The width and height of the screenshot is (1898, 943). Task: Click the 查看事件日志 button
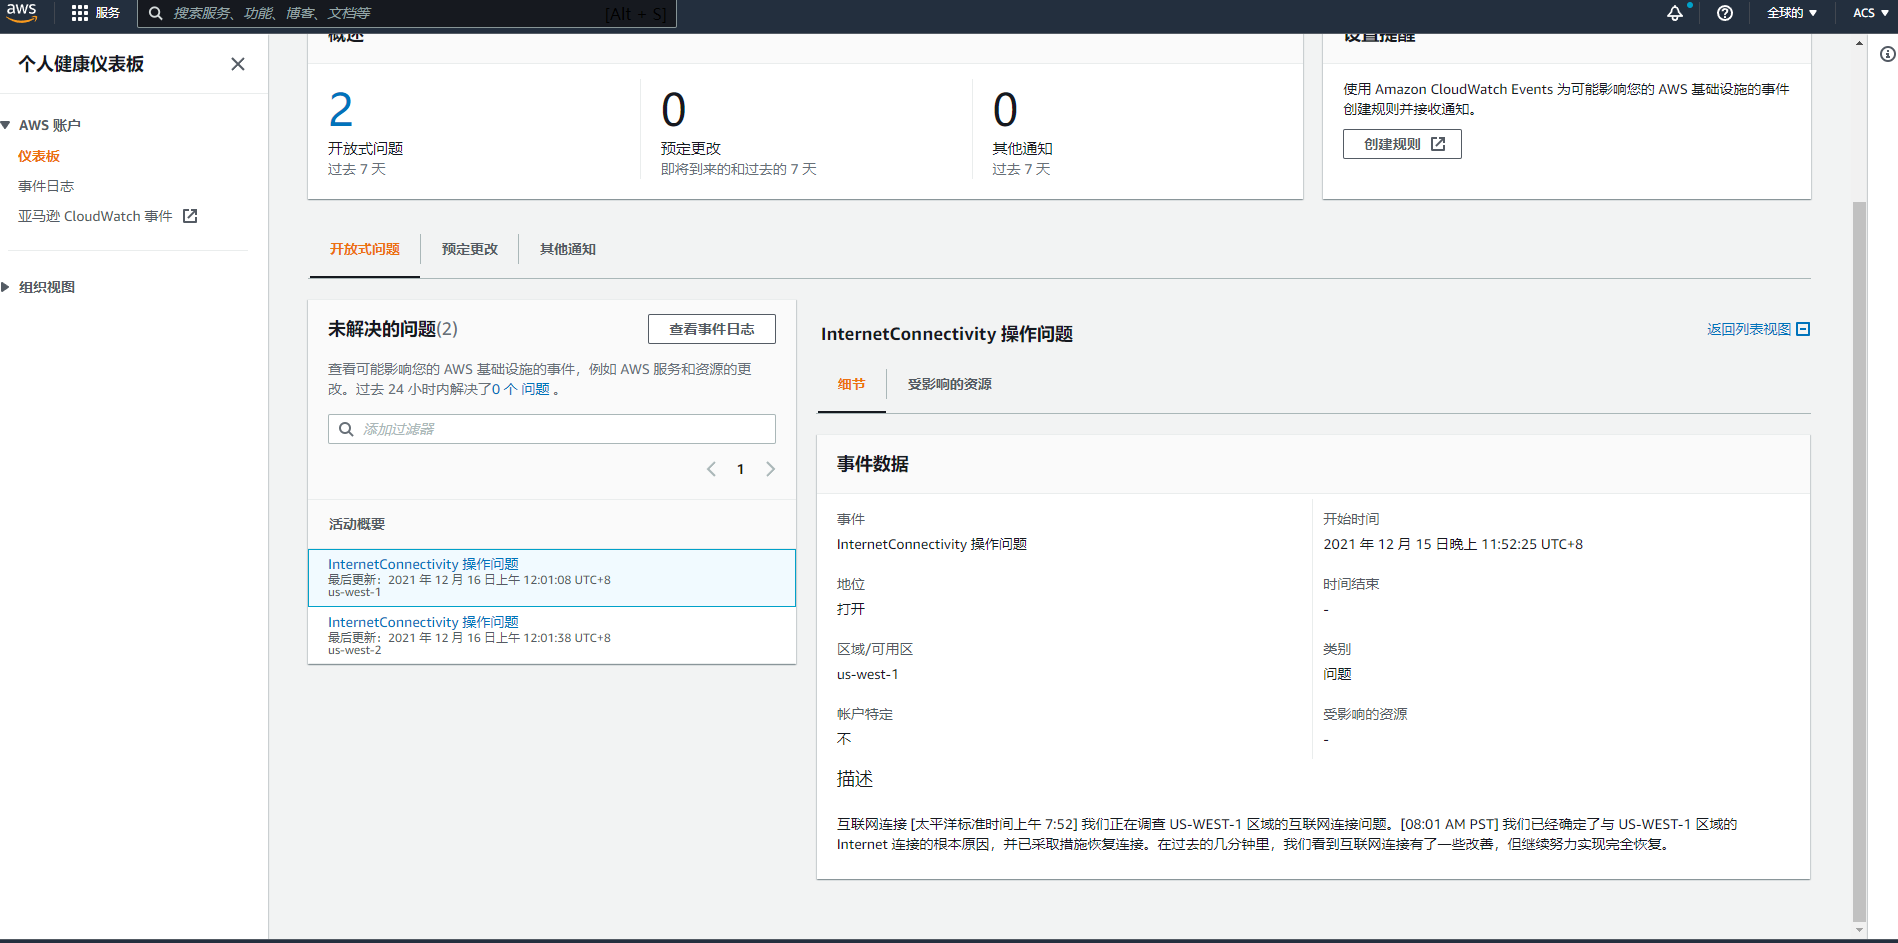coord(711,329)
